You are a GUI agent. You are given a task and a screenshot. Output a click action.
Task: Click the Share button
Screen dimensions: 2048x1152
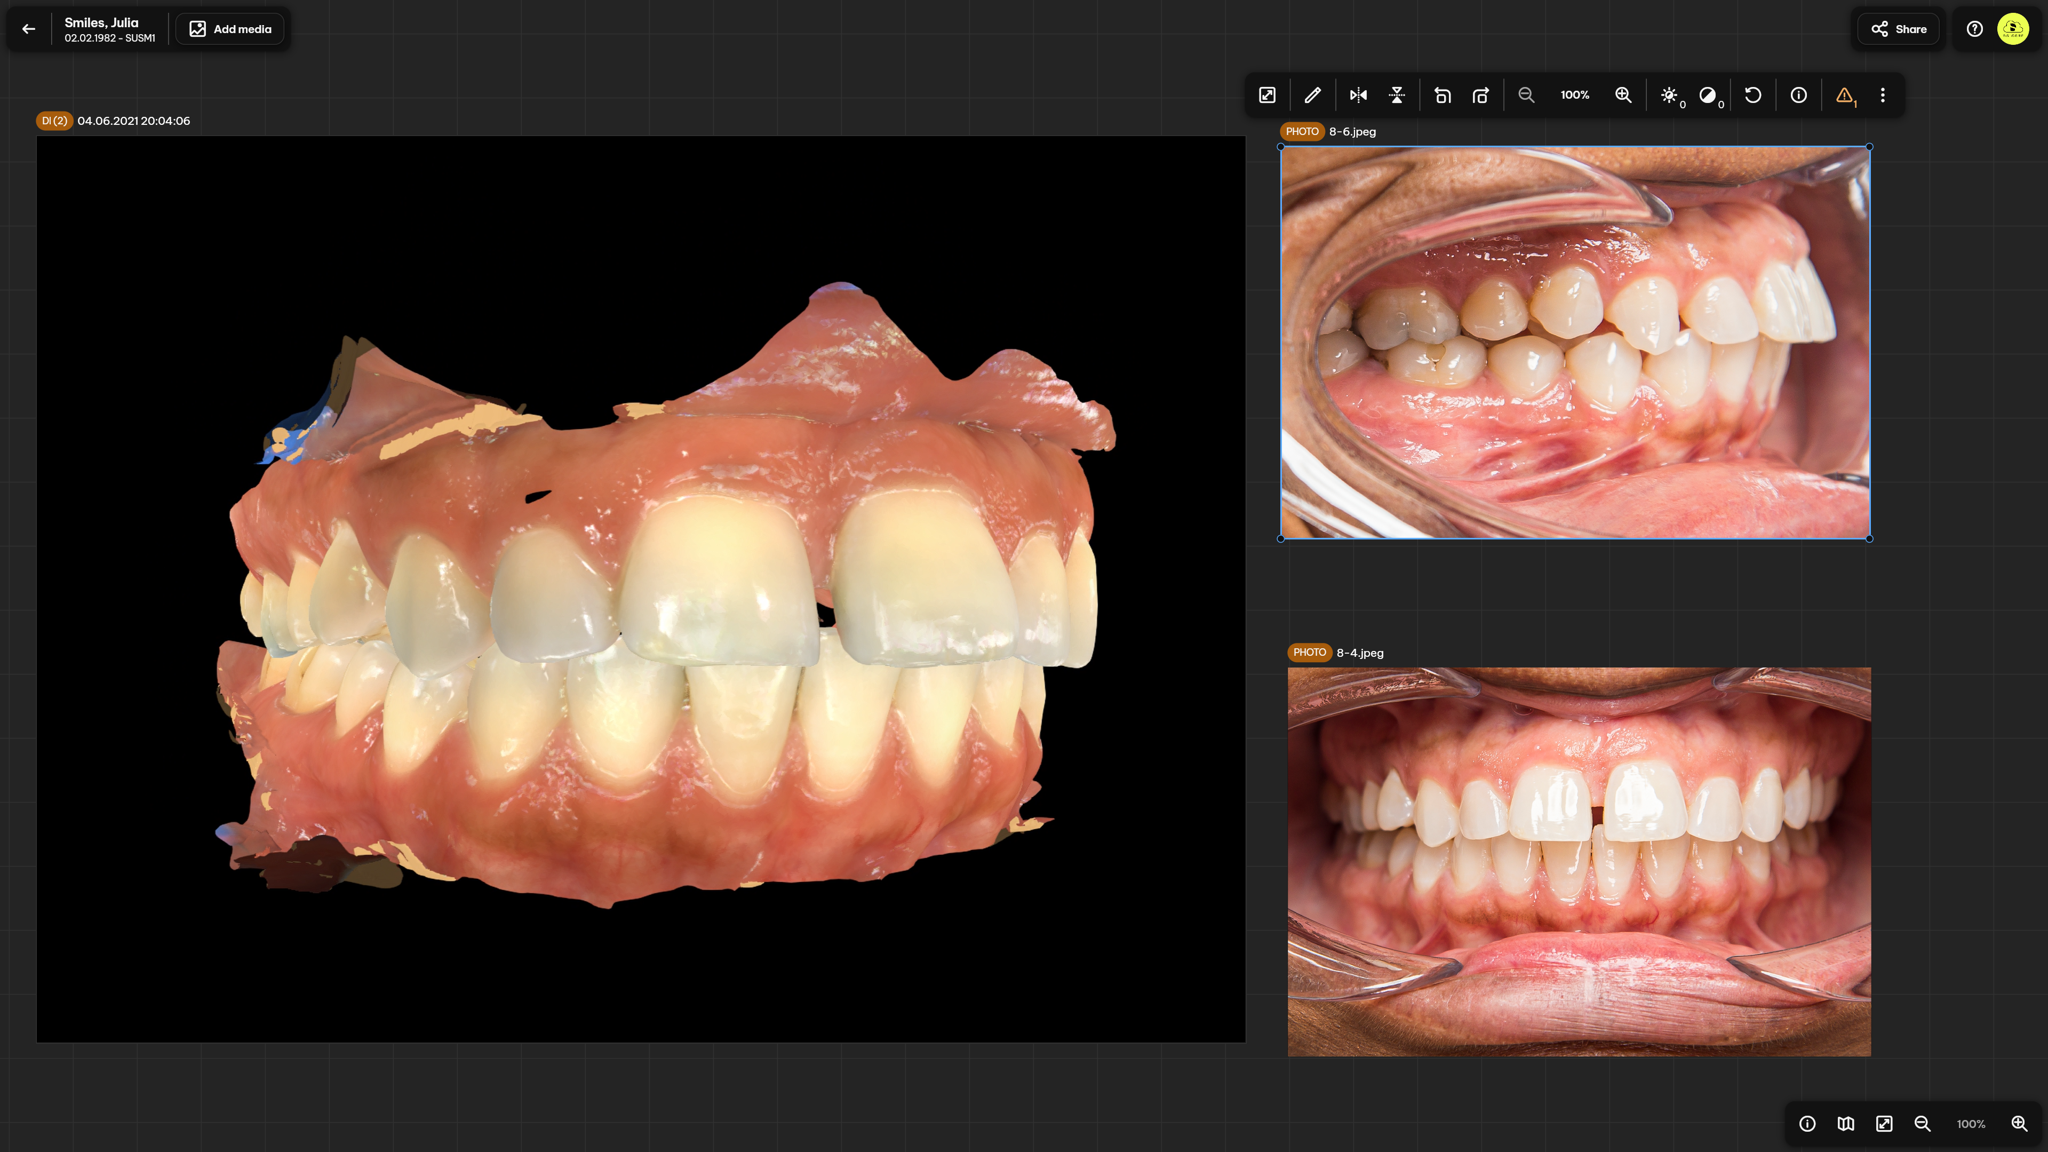(x=1898, y=29)
